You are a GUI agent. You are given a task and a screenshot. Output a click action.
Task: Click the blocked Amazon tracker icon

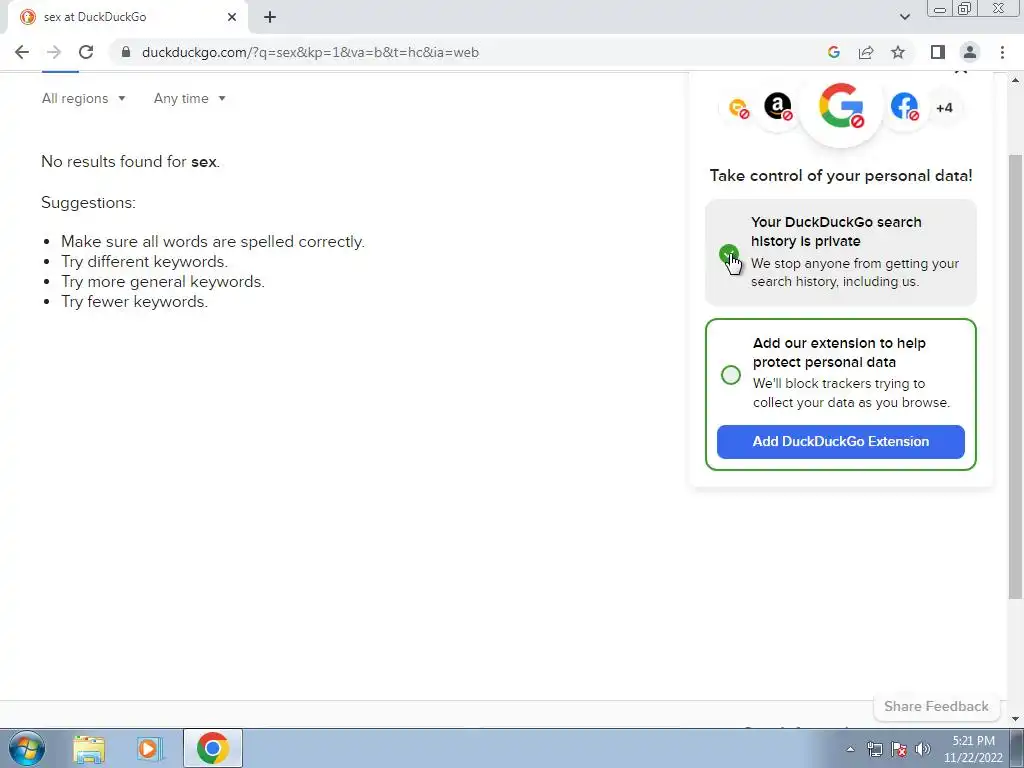tap(778, 107)
